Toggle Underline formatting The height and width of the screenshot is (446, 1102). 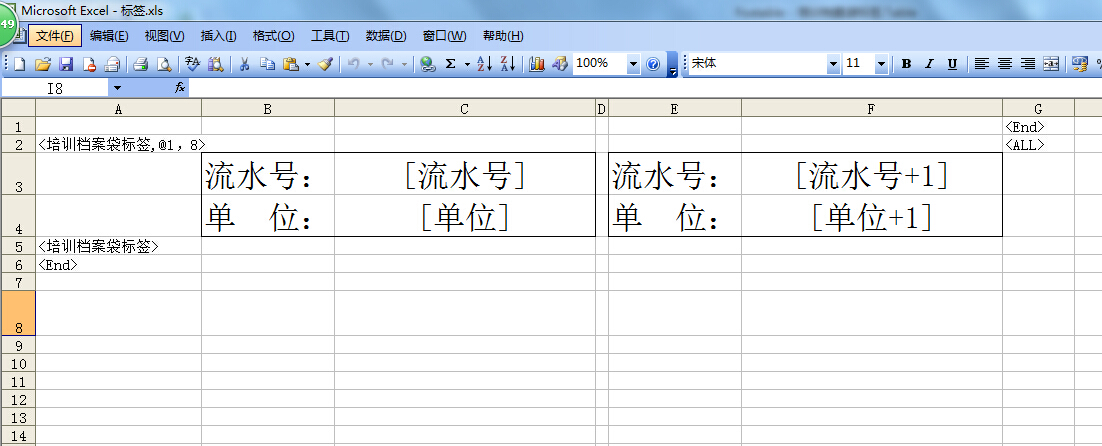pos(952,64)
